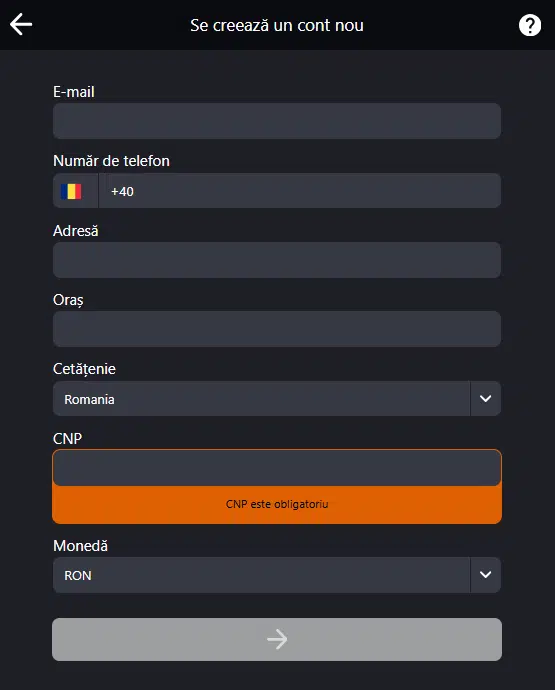Open the RON currency selection

point(261,575)
